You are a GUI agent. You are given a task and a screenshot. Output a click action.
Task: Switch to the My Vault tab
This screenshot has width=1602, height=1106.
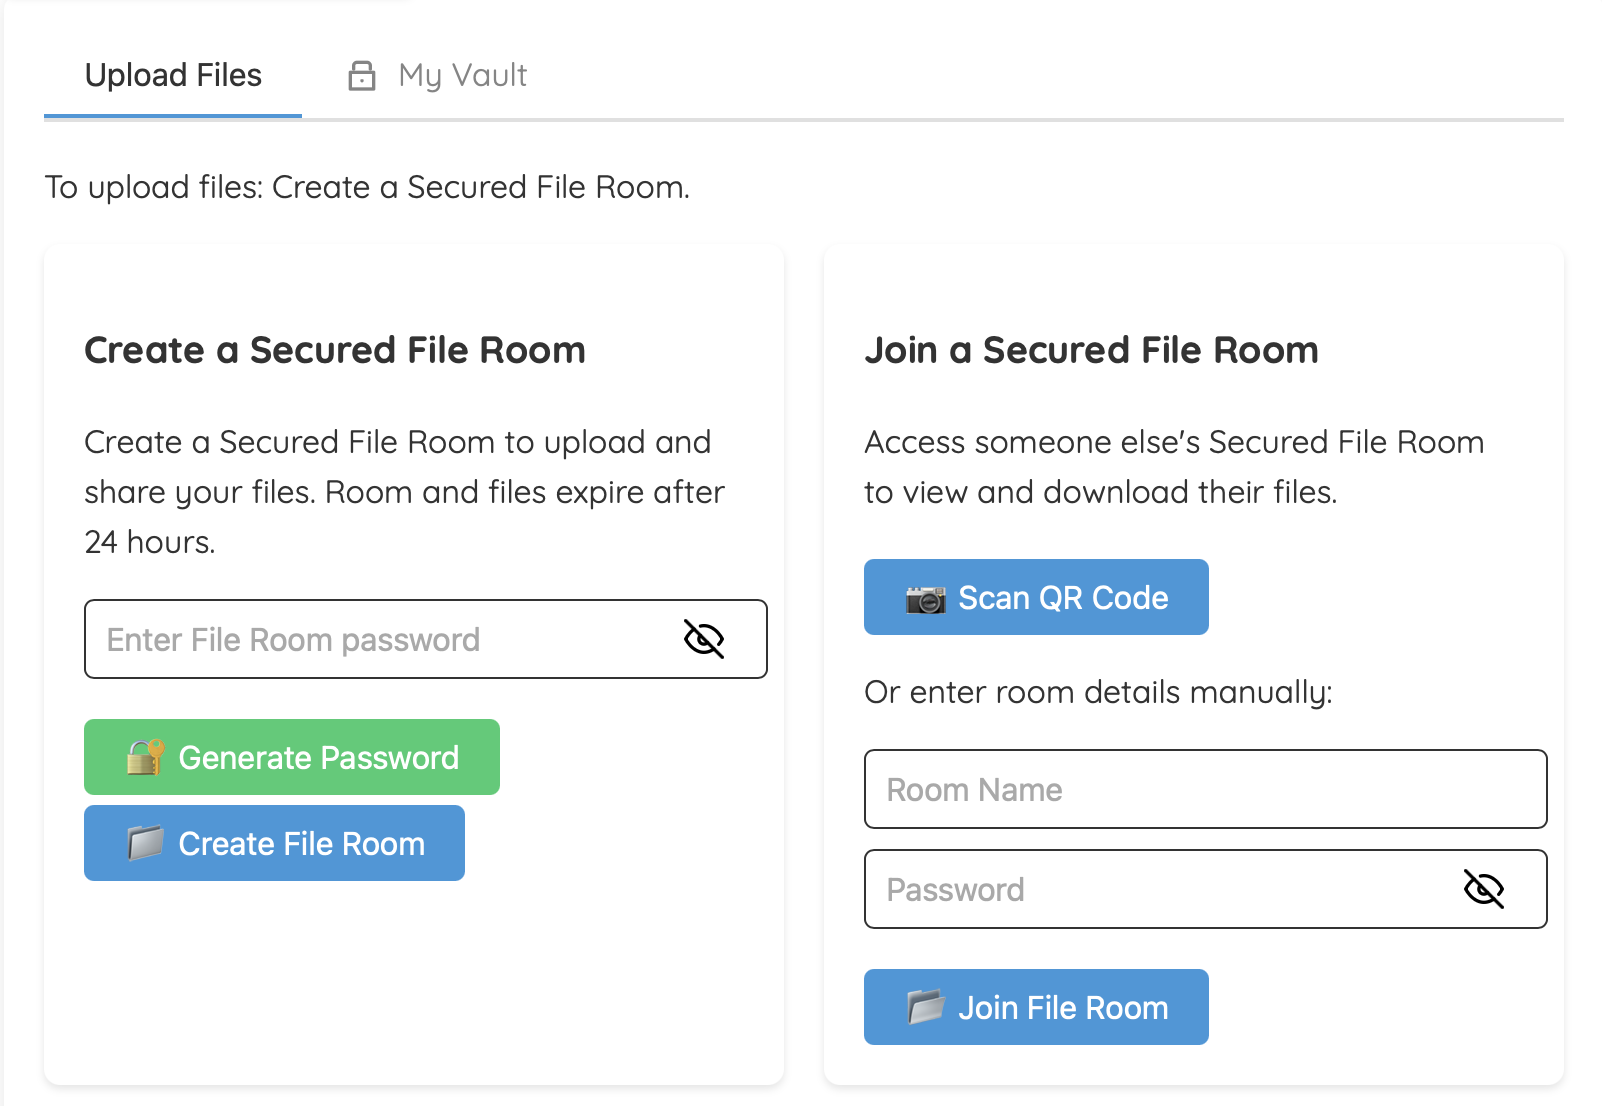pos(462,74)
